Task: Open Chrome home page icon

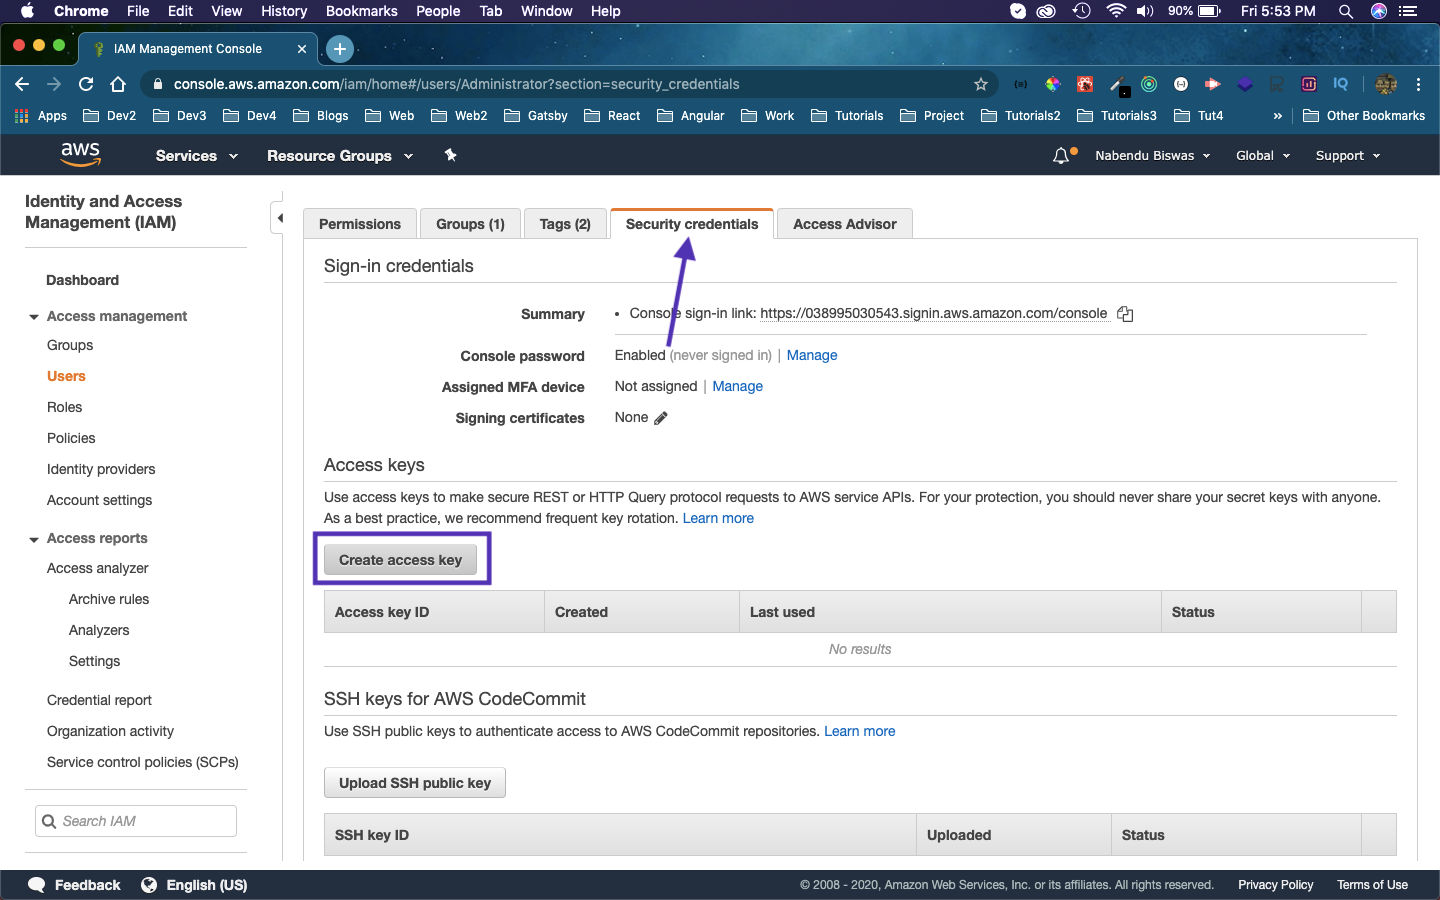Action: 118,84
